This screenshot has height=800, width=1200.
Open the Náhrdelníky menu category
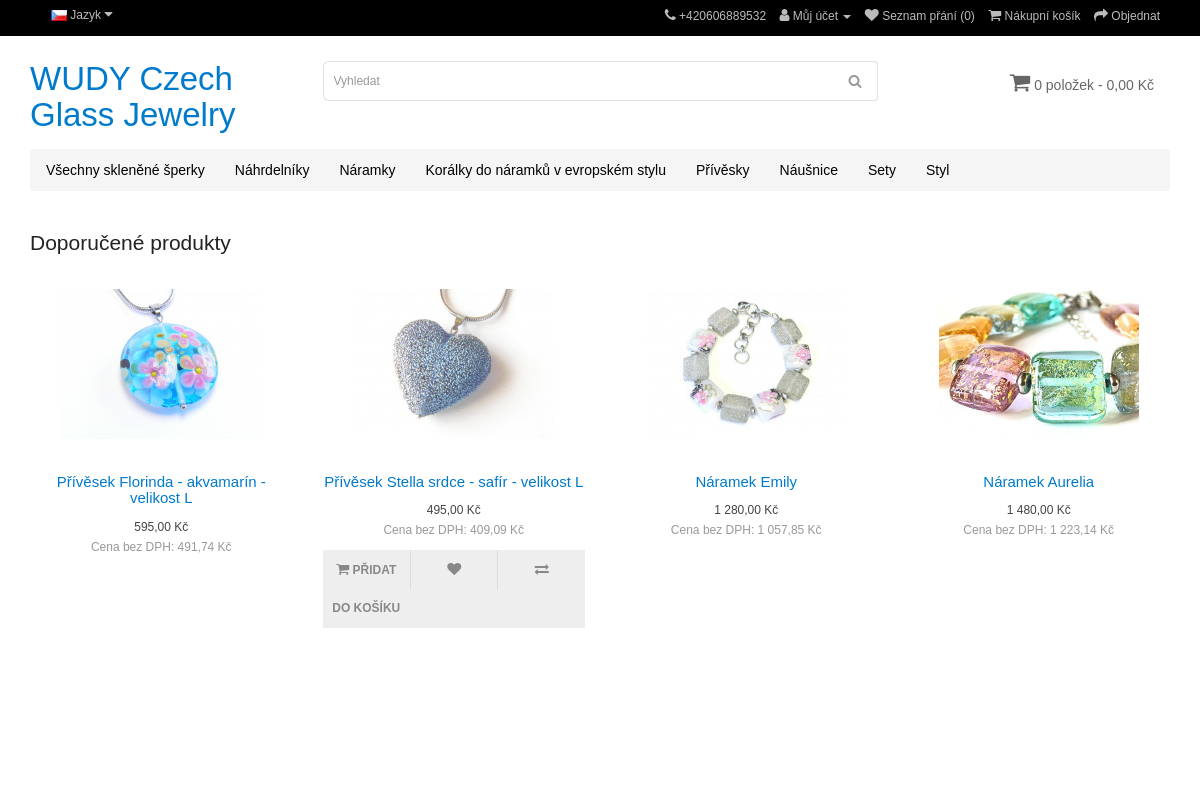pyautogui.click(x=272, y=170)
